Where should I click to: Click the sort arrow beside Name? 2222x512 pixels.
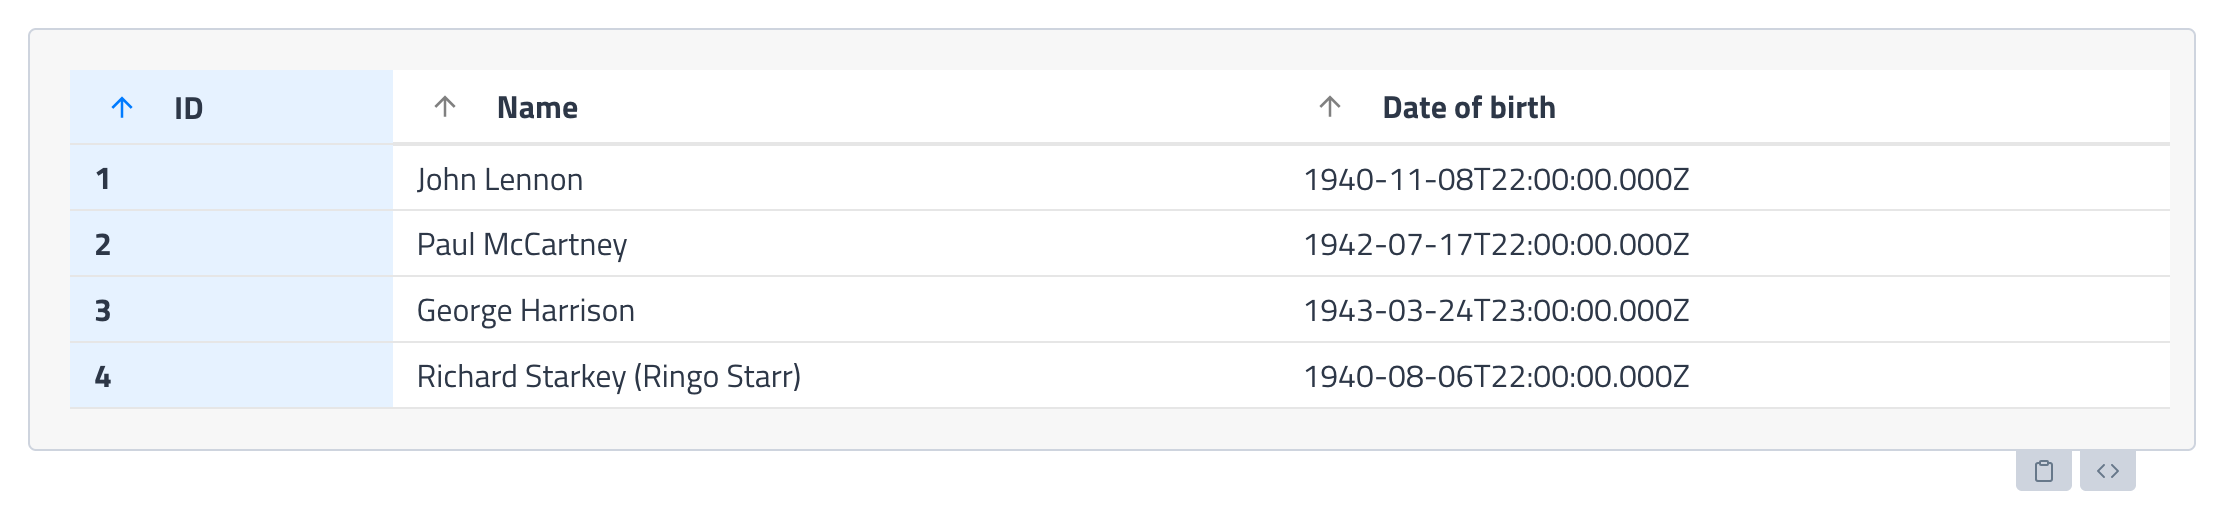(445, 106)
